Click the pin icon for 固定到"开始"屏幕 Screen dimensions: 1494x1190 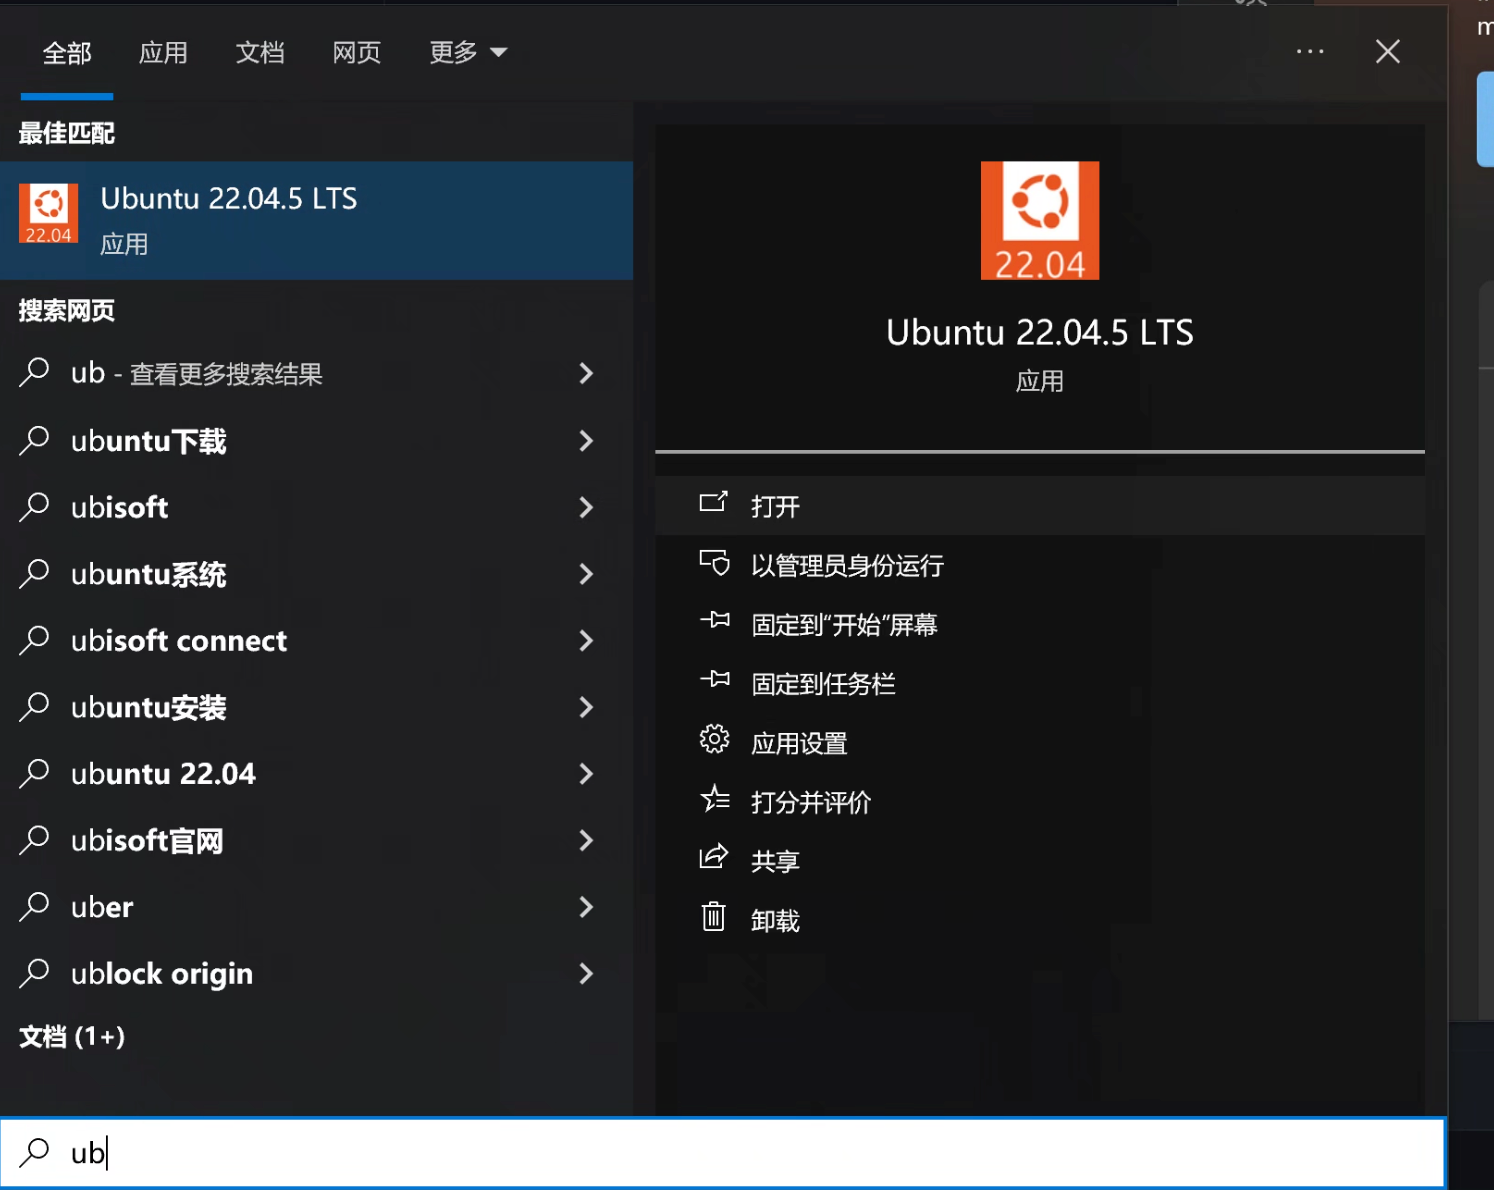[714, 622]
